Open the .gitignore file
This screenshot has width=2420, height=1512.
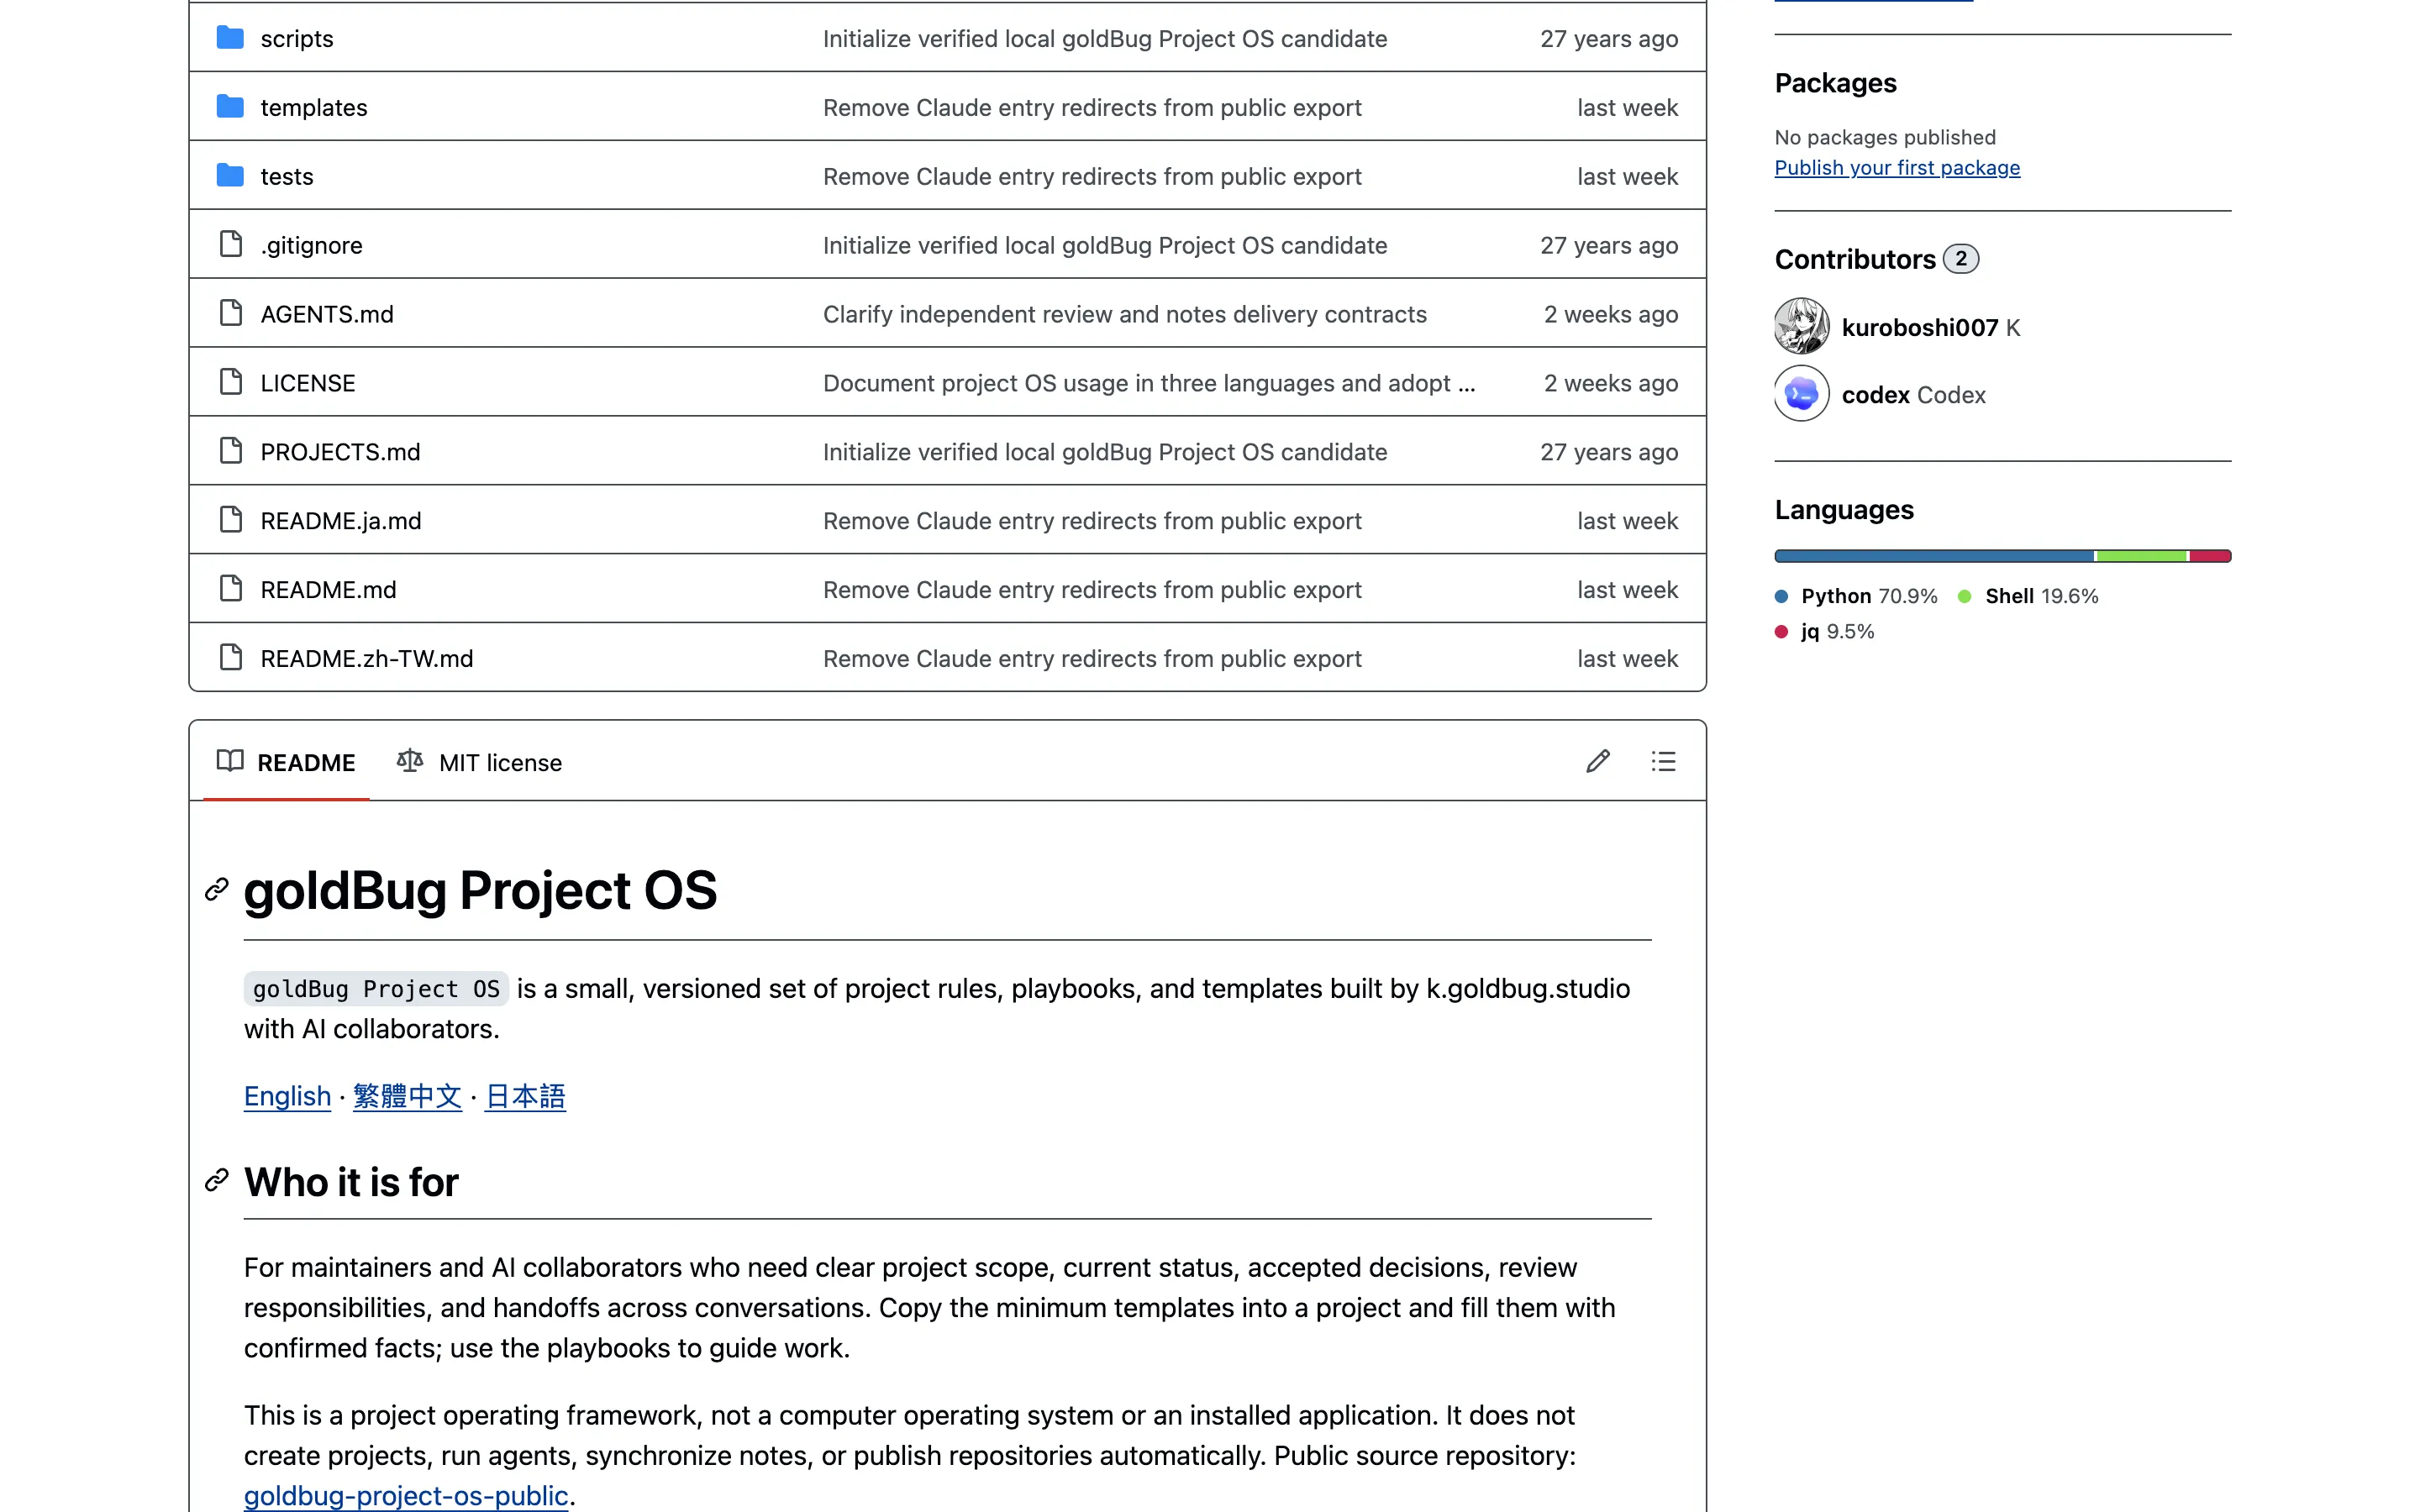[x=311, y=246]
